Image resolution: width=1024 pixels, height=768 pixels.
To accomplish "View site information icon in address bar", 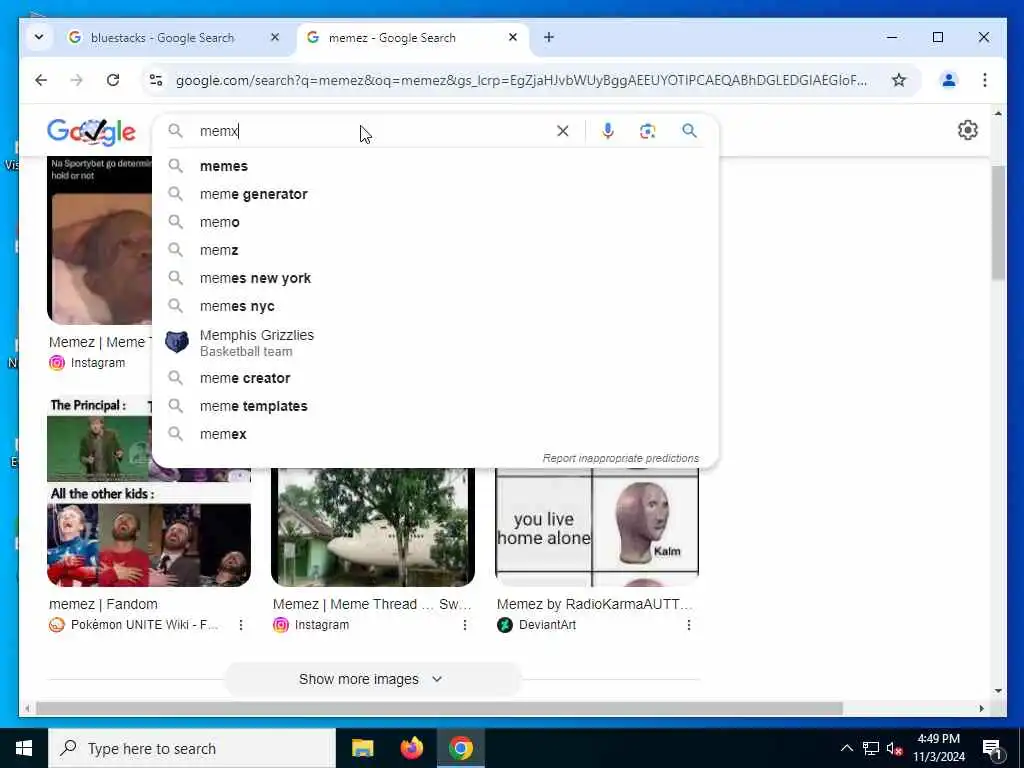I will point(156,80).
